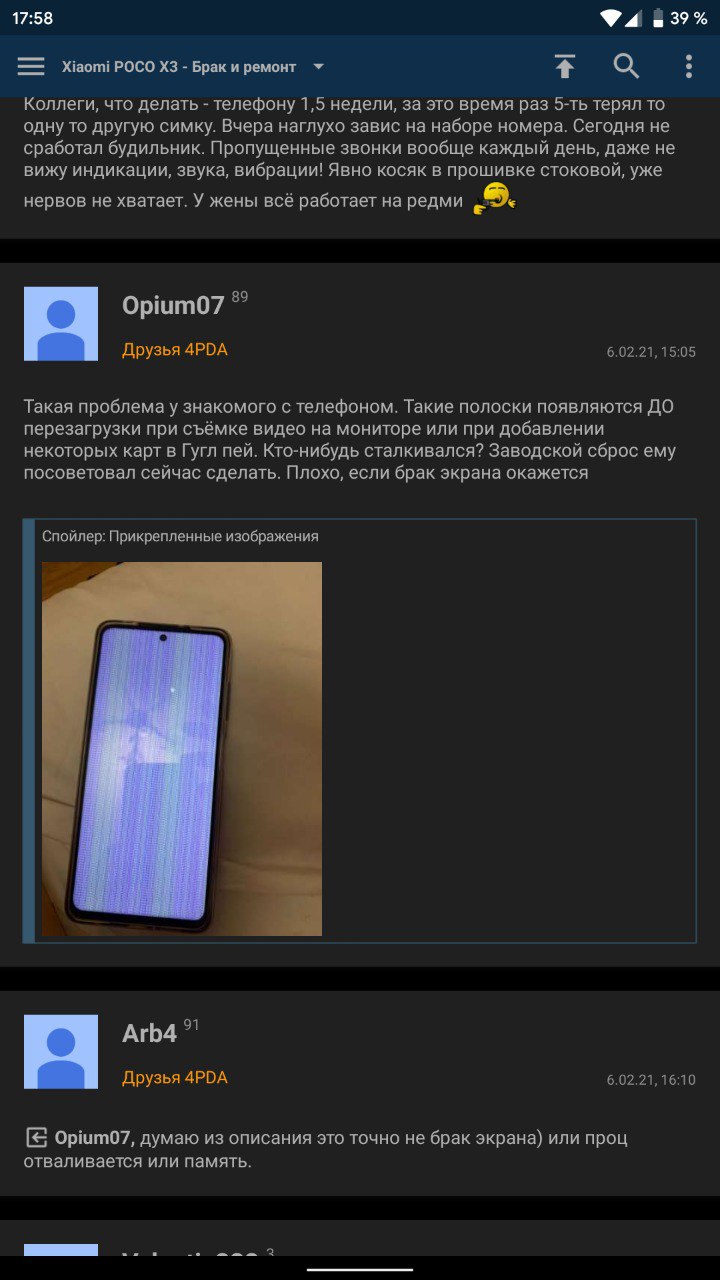The height and width of the screenshot is (1280, 720).
Task: Tap the battery indicator in status bar
Action: (x=658, y=18)
